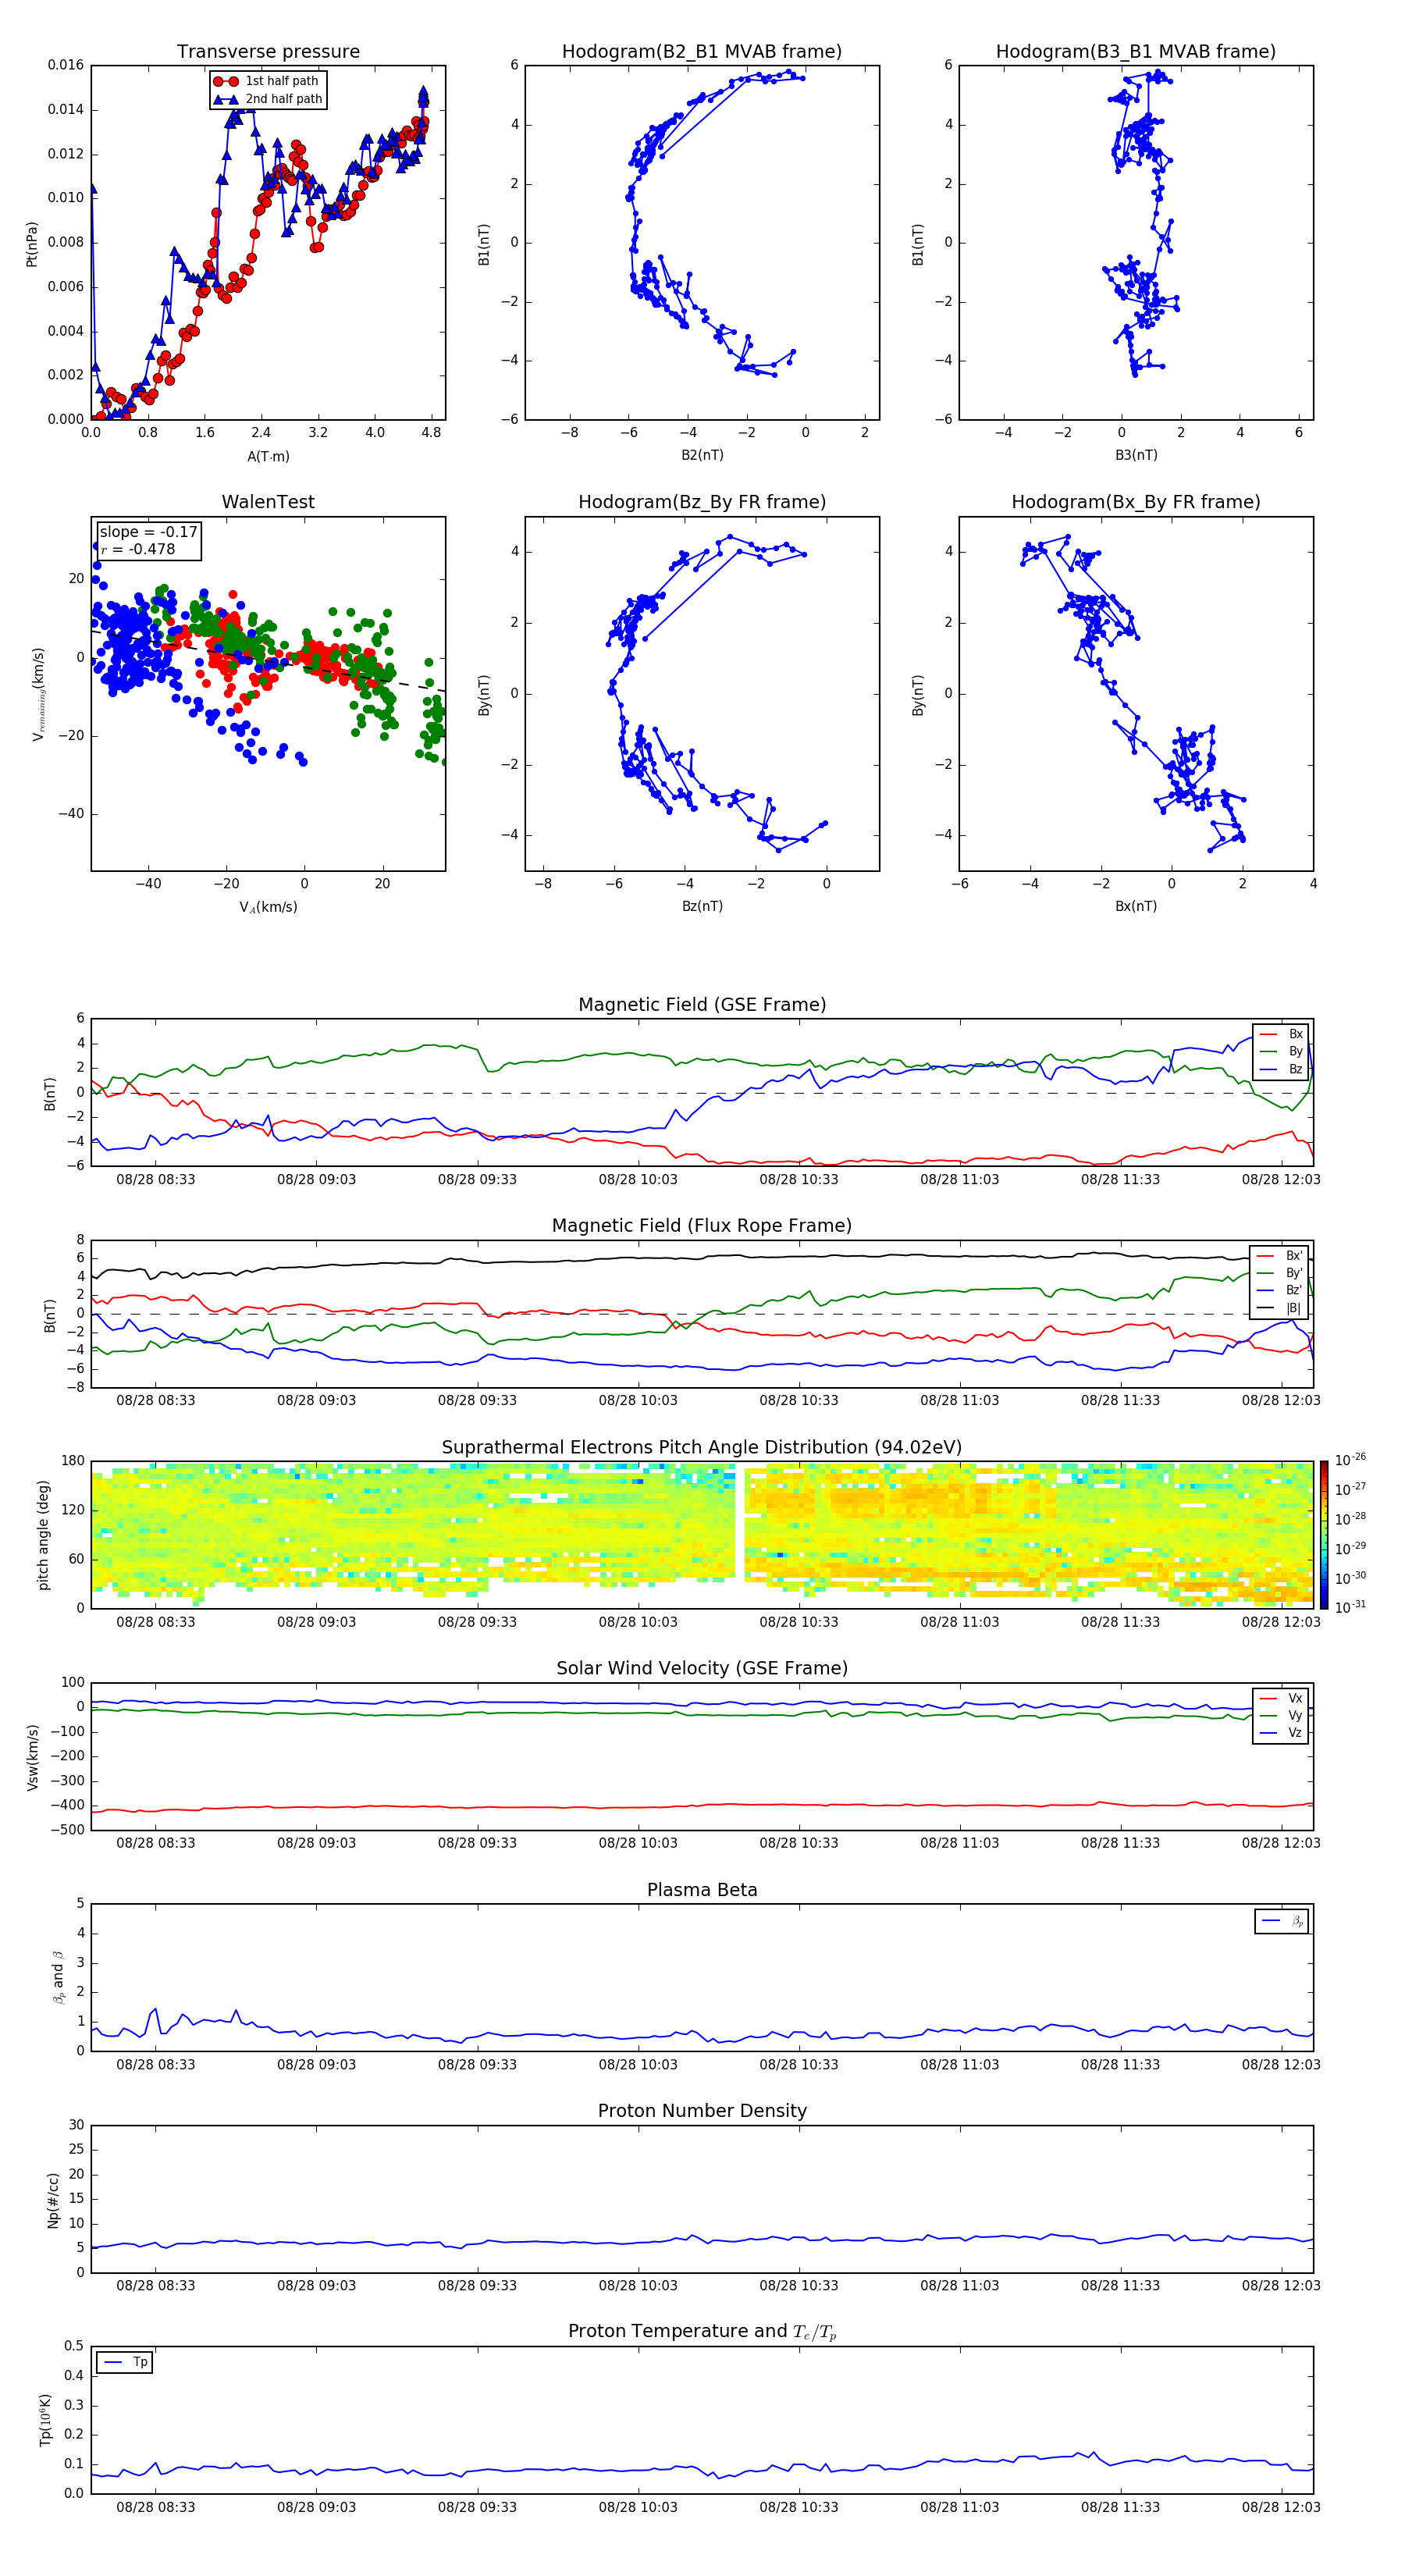
Task: Click the red Vx curve in solar wind plot
Action: (x=702, y=1805)
